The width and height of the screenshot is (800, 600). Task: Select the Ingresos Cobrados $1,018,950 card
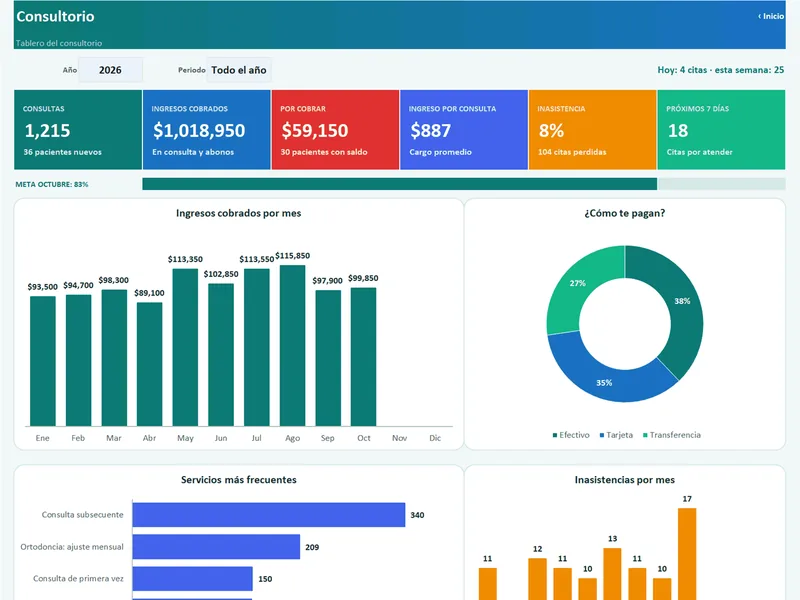tap(207, 130)
